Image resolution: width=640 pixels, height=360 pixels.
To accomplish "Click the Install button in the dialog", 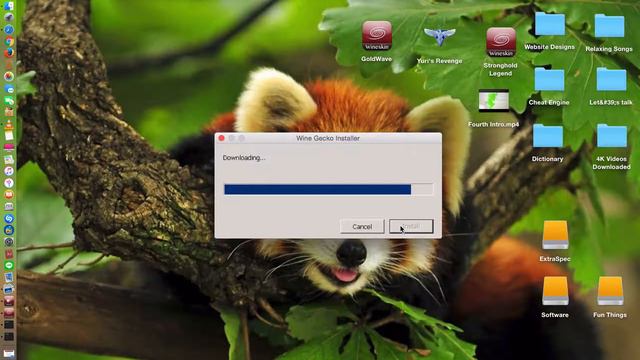I will coord(411,227).
